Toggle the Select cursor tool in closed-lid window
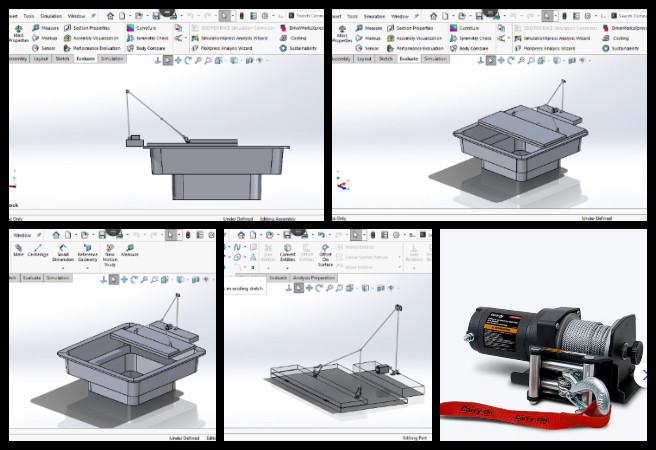The width and height of the screenshot is (656, 450). [546, 16]
